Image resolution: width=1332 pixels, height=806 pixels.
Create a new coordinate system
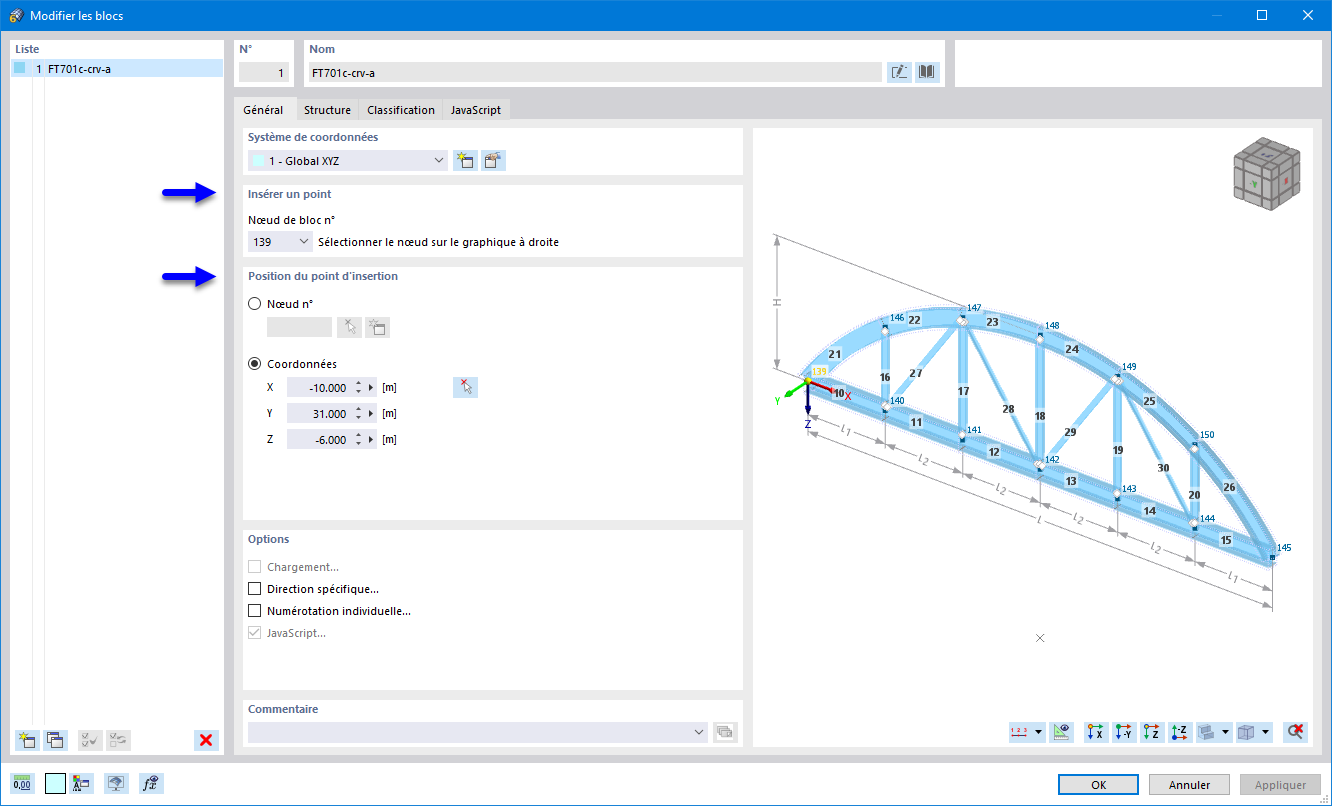(x=465, y=160)
